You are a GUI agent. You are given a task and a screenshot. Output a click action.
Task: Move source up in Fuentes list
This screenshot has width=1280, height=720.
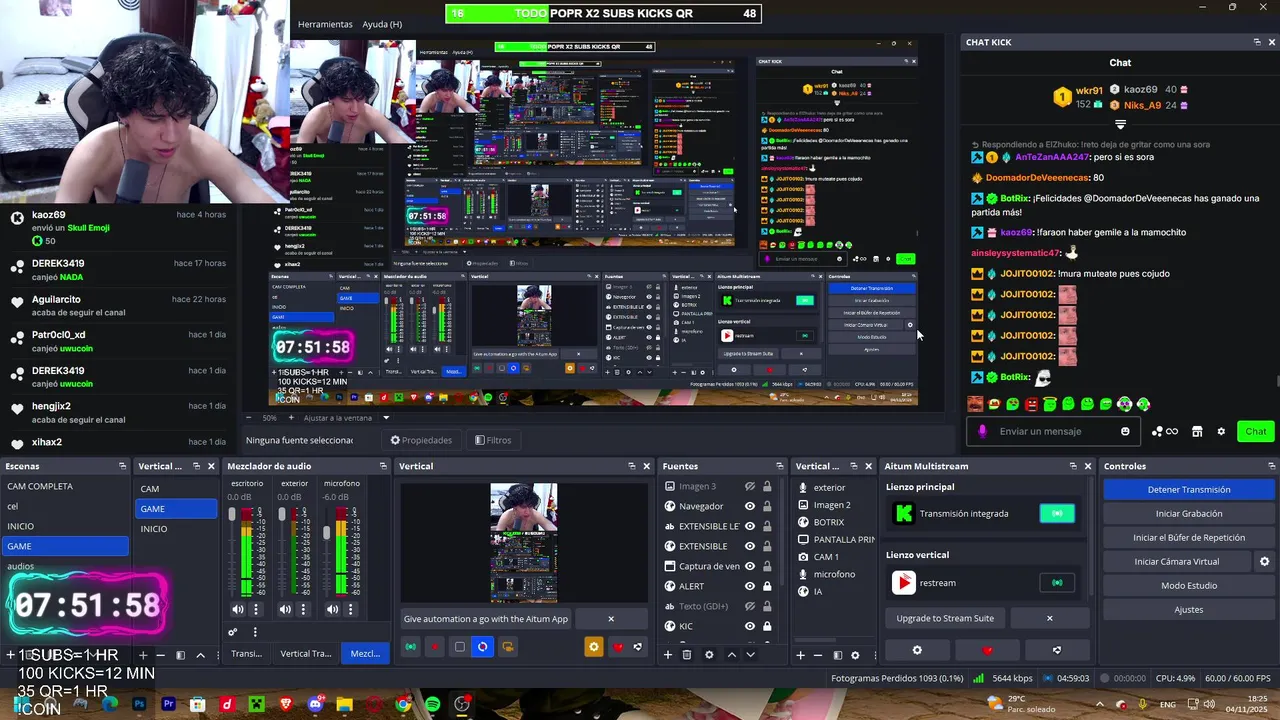point(731,655)
